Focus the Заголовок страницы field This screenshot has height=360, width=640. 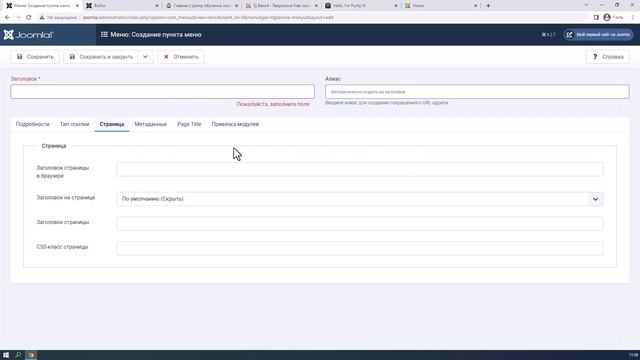click(x=360, y=224)
